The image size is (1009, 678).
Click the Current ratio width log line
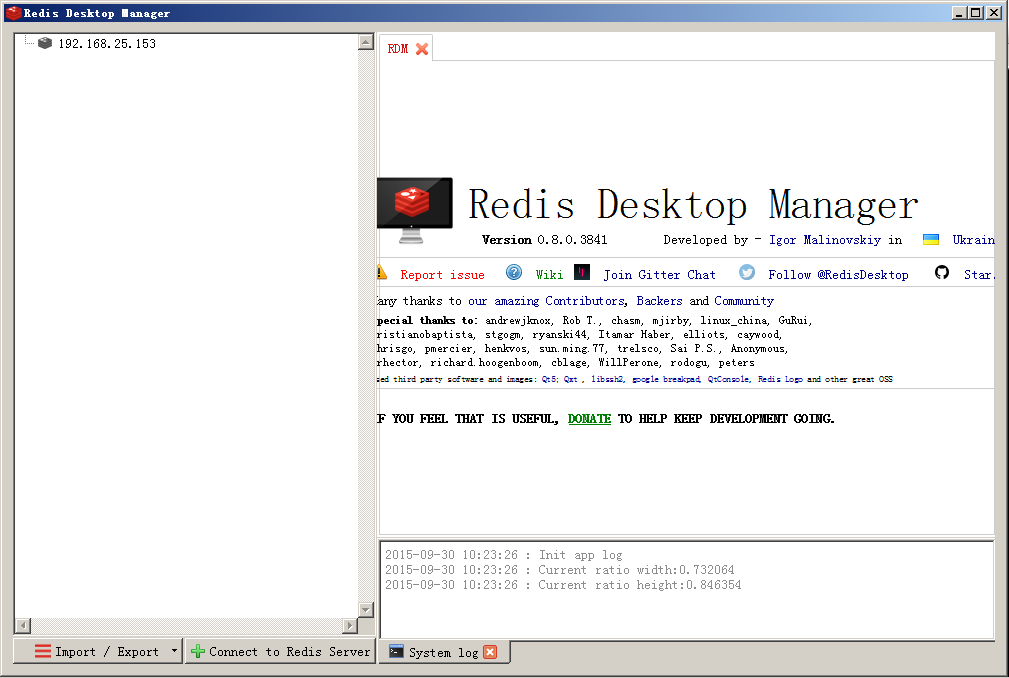pyautogui.click(x=559, y=570)
